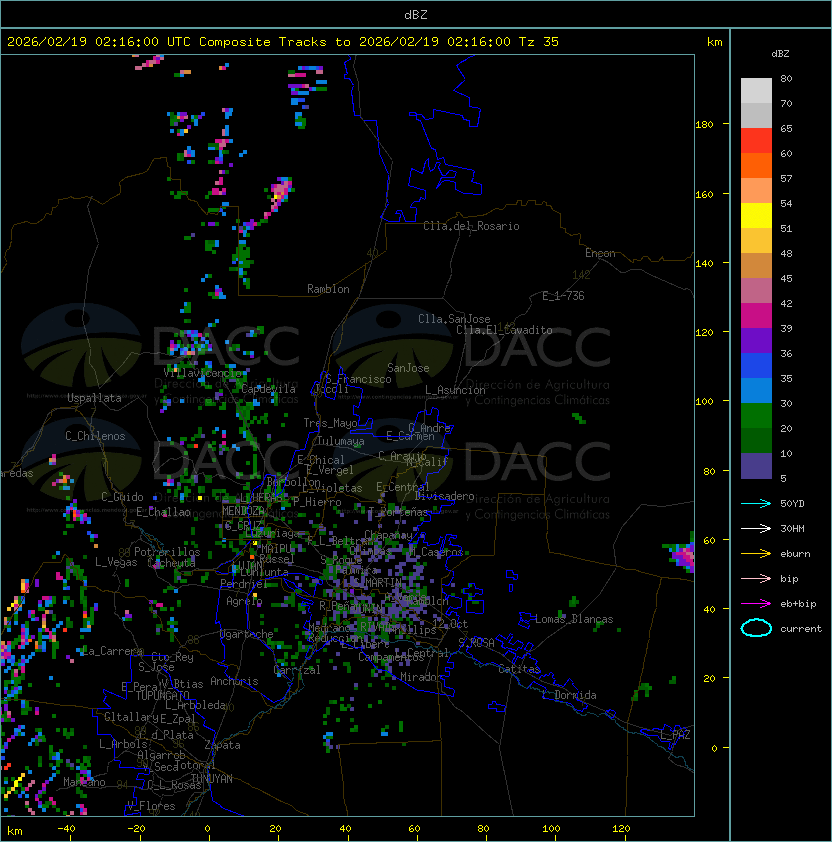Click the 'Tres_Mayo' map label
The width and height of the screenshot is (832, 842).
330,423
